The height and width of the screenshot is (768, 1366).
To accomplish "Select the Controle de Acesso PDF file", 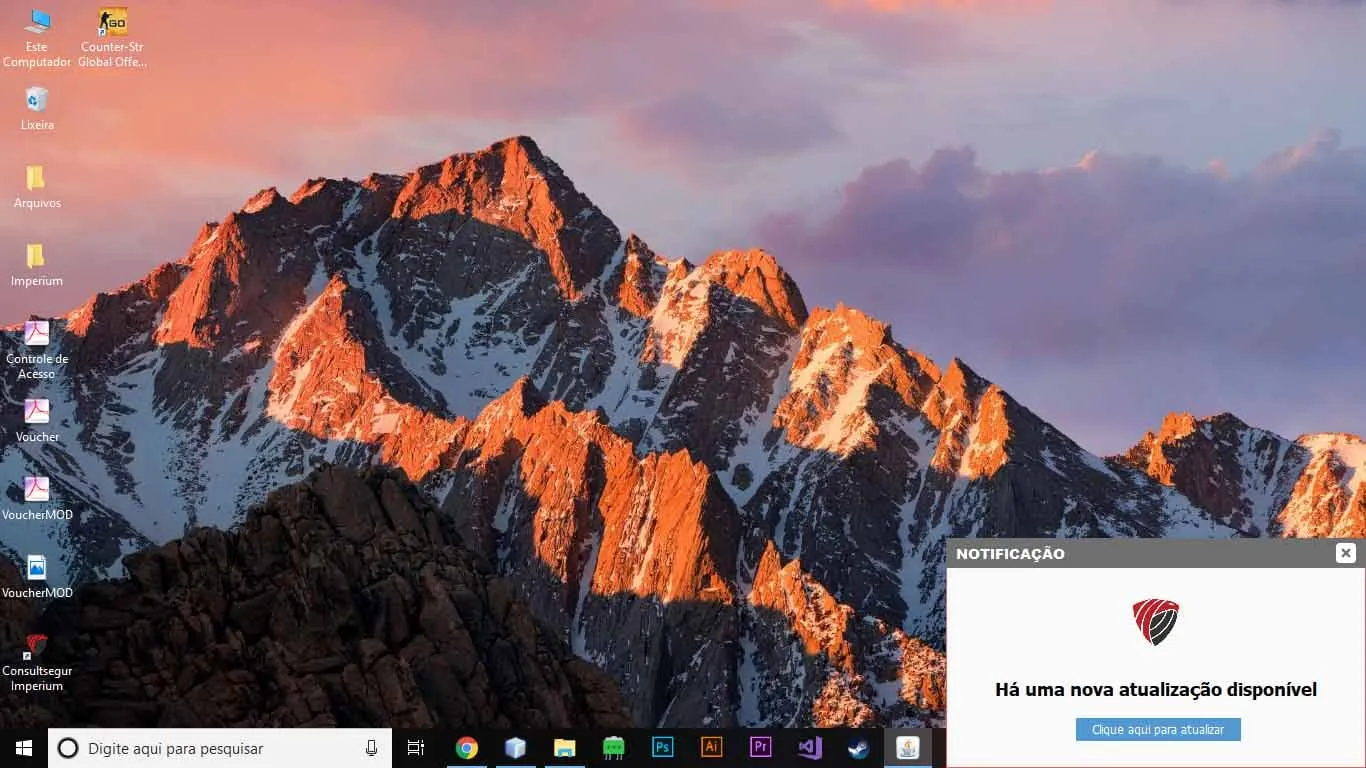I will pyautogui.click(x=37, y=350).
